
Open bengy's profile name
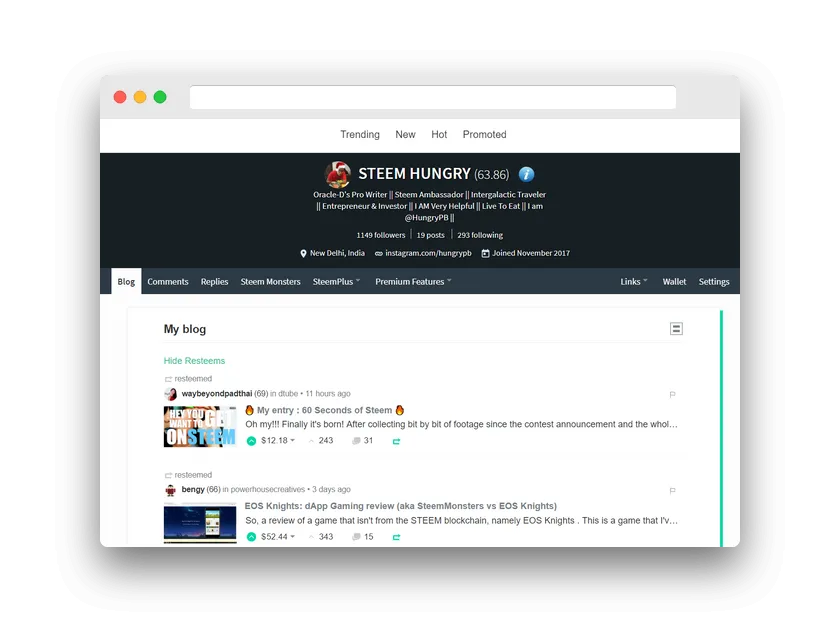(x=193, y=489)
